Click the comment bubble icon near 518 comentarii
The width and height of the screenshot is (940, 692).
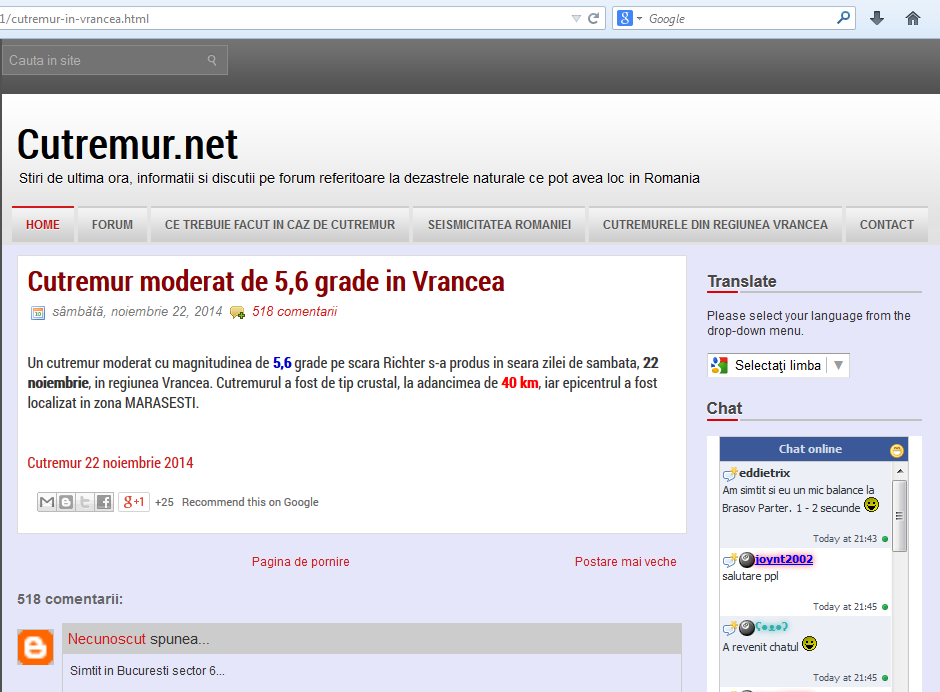[237, 312]
